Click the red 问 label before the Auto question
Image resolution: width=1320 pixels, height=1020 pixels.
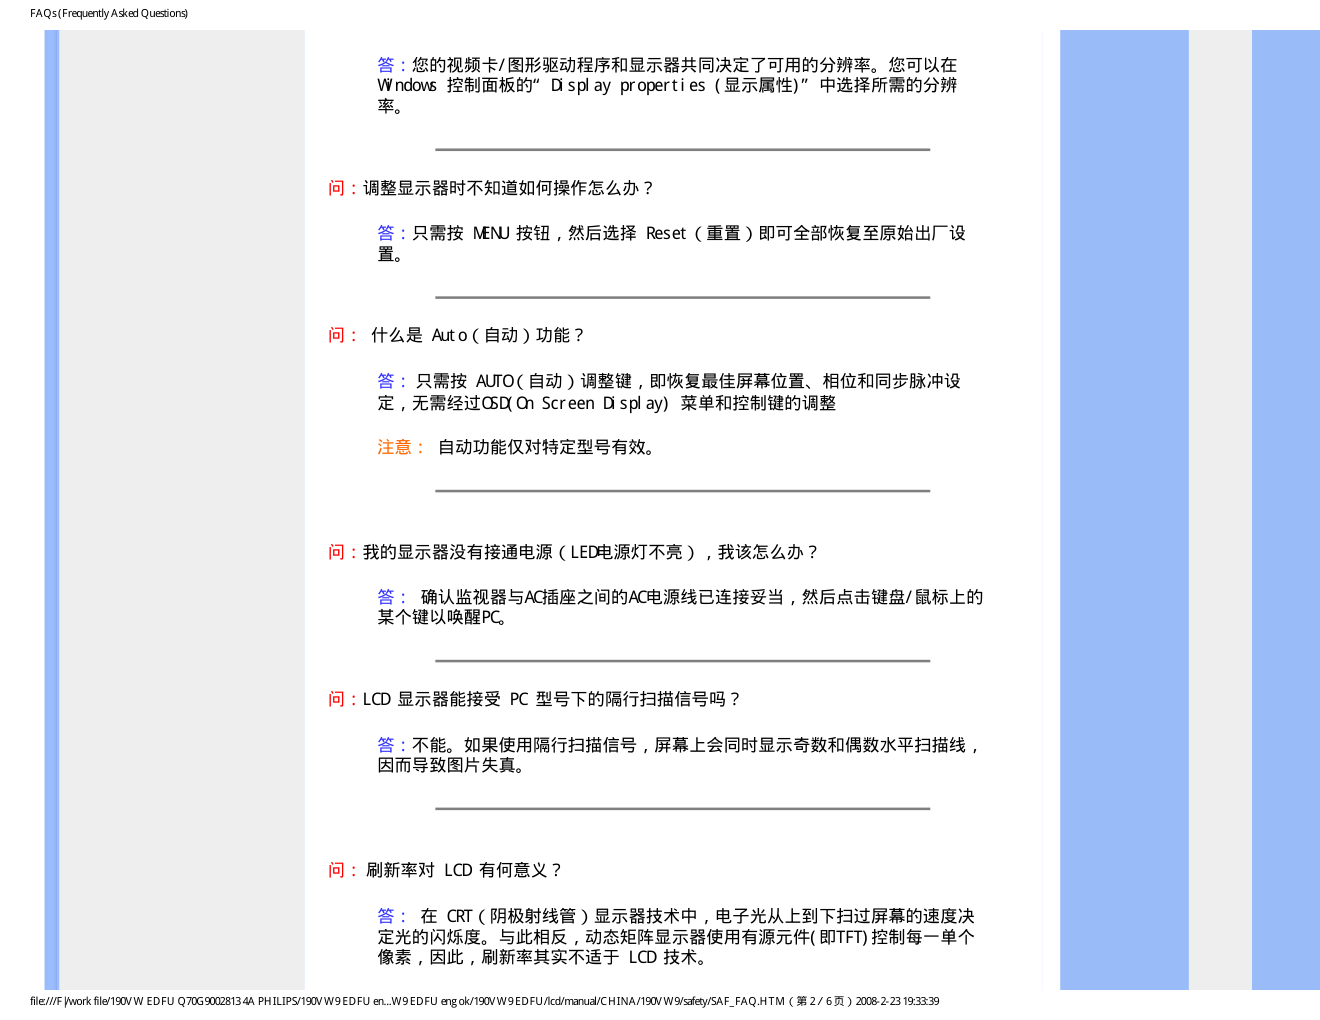[337, 335]
